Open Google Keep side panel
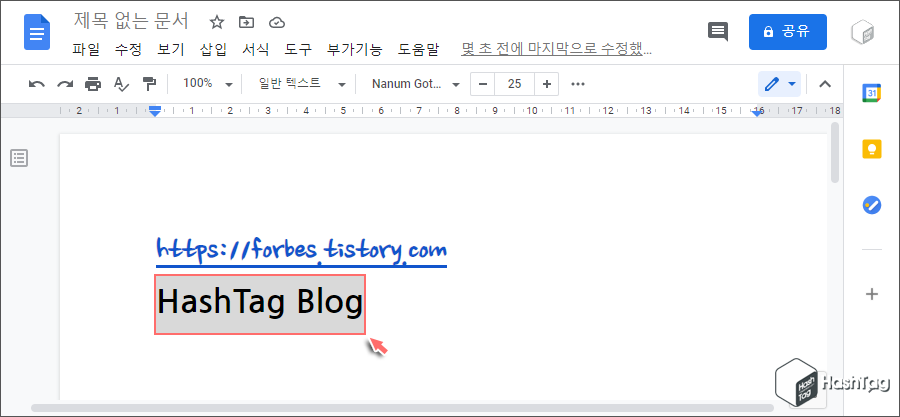 tap(872, 149)
